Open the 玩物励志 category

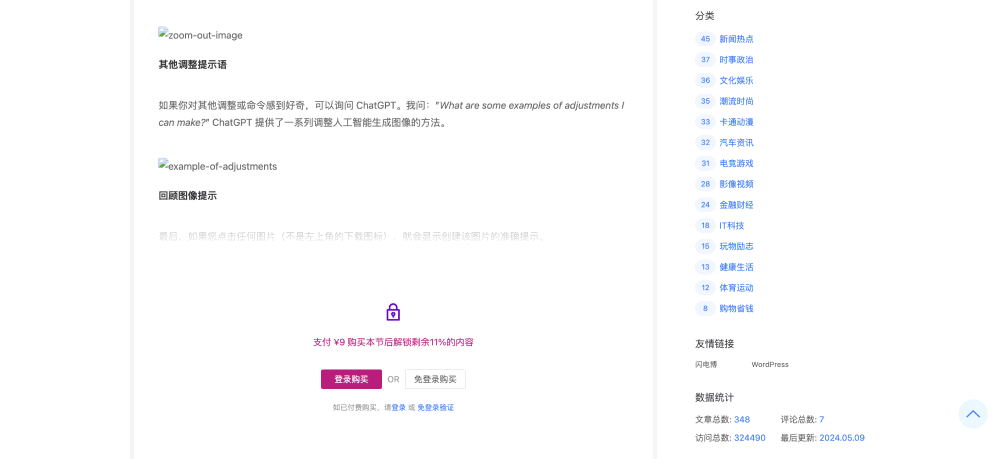point(737,246)
